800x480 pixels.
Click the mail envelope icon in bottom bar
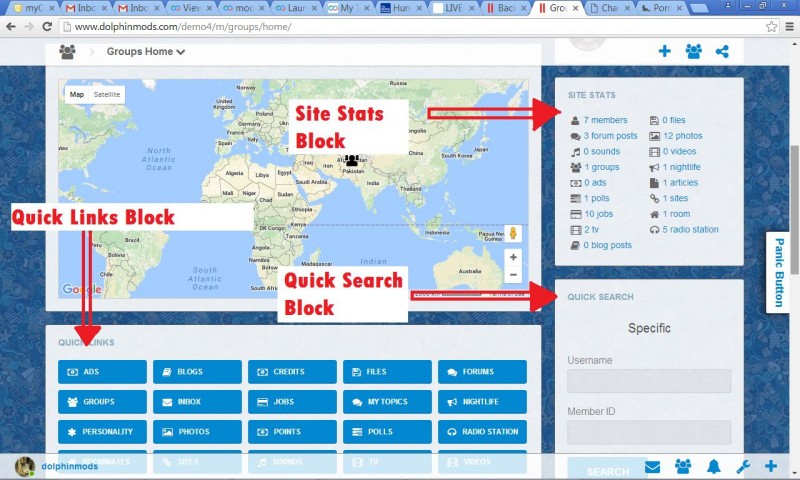tap(652, 467)
